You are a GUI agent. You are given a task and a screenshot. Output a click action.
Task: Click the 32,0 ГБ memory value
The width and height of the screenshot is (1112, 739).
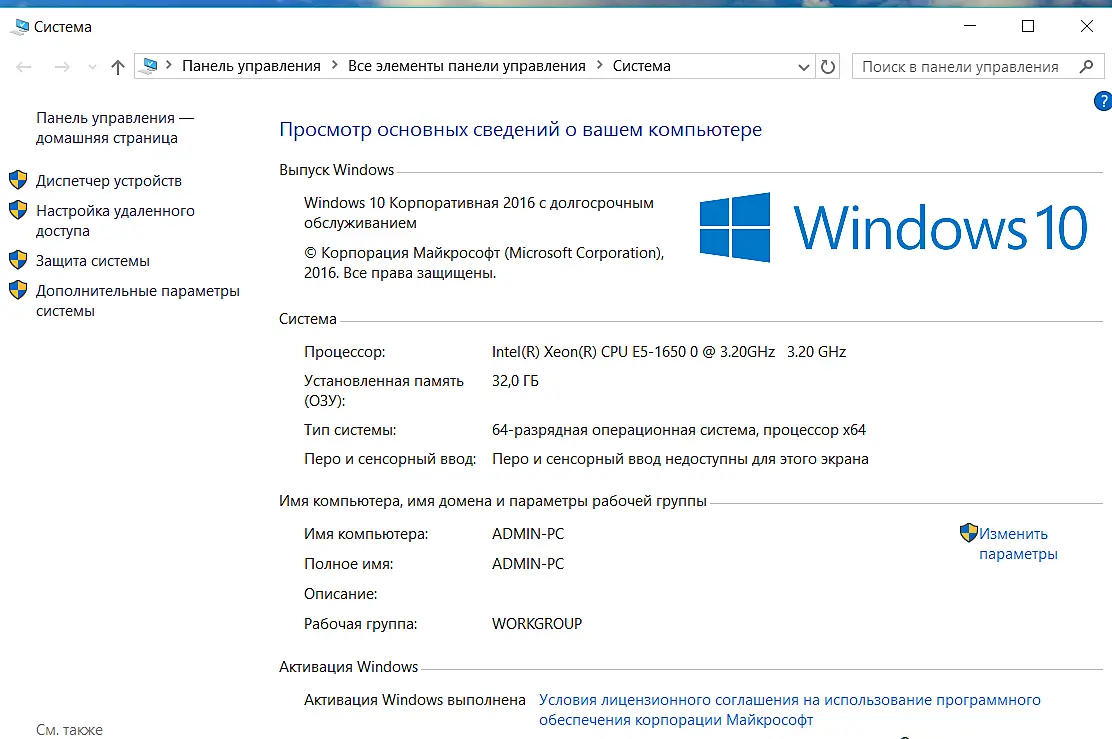coord(516,382)
